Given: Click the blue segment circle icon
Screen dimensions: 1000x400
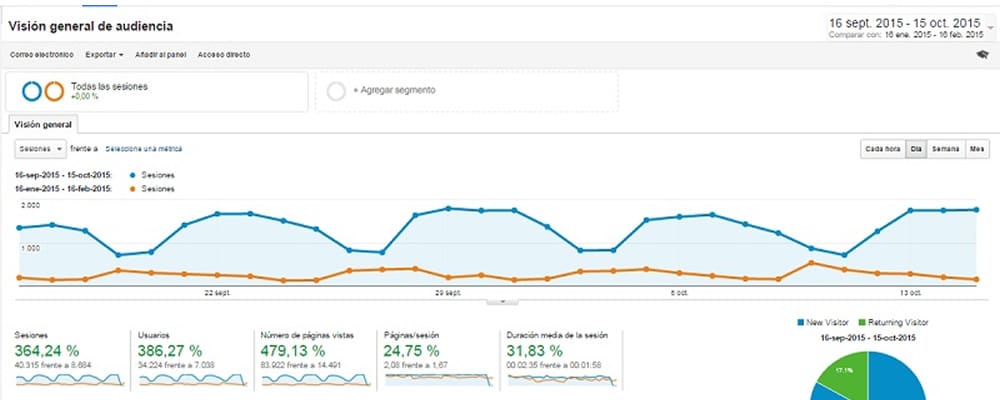Looking at the screenshot, I should click(x=32, y=91).
